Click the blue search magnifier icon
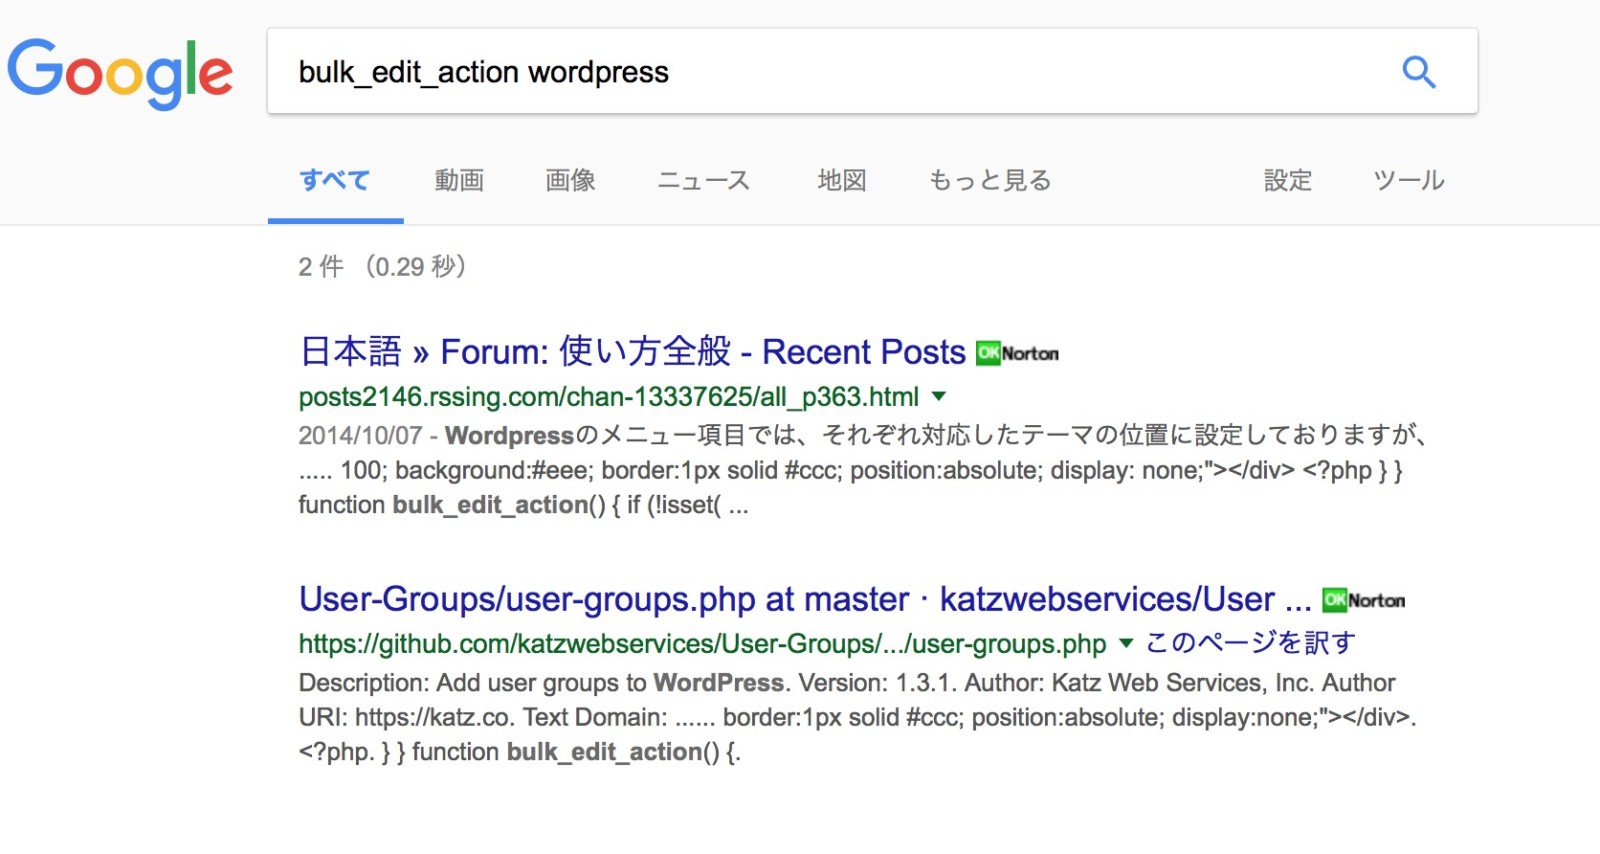This screenshot has width=1600, height=854. [1418, 72]
